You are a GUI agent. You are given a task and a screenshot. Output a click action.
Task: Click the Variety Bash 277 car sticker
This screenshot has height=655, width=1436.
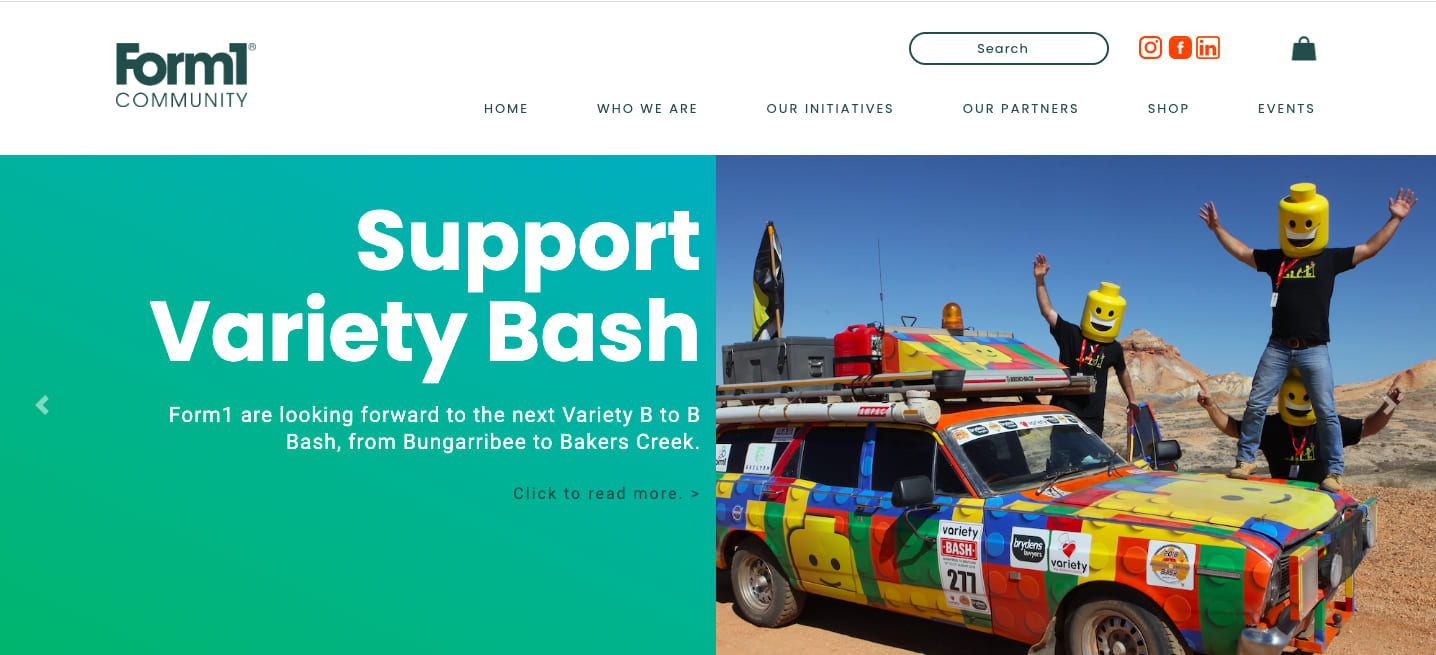961,565
